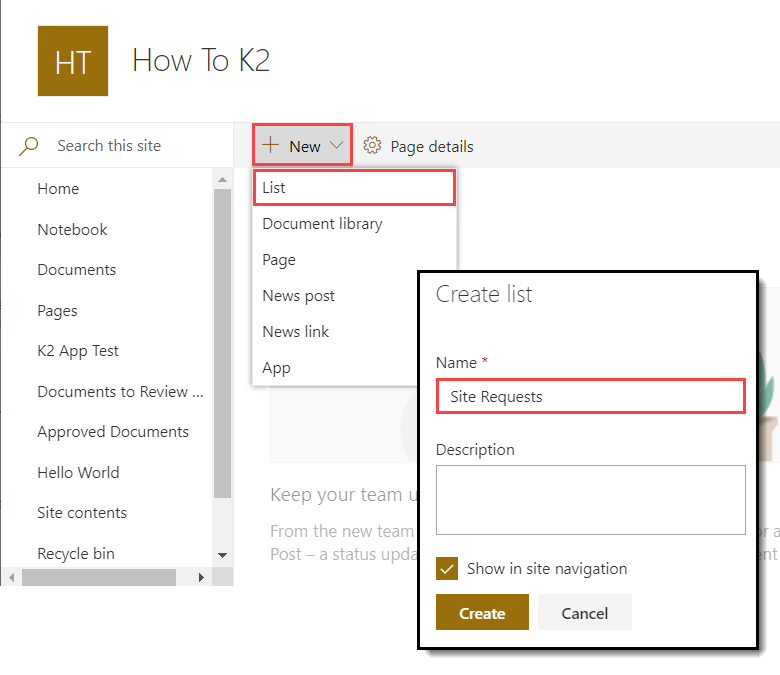
Task: Select List from the New menu
Action: (x=354, y=188)
